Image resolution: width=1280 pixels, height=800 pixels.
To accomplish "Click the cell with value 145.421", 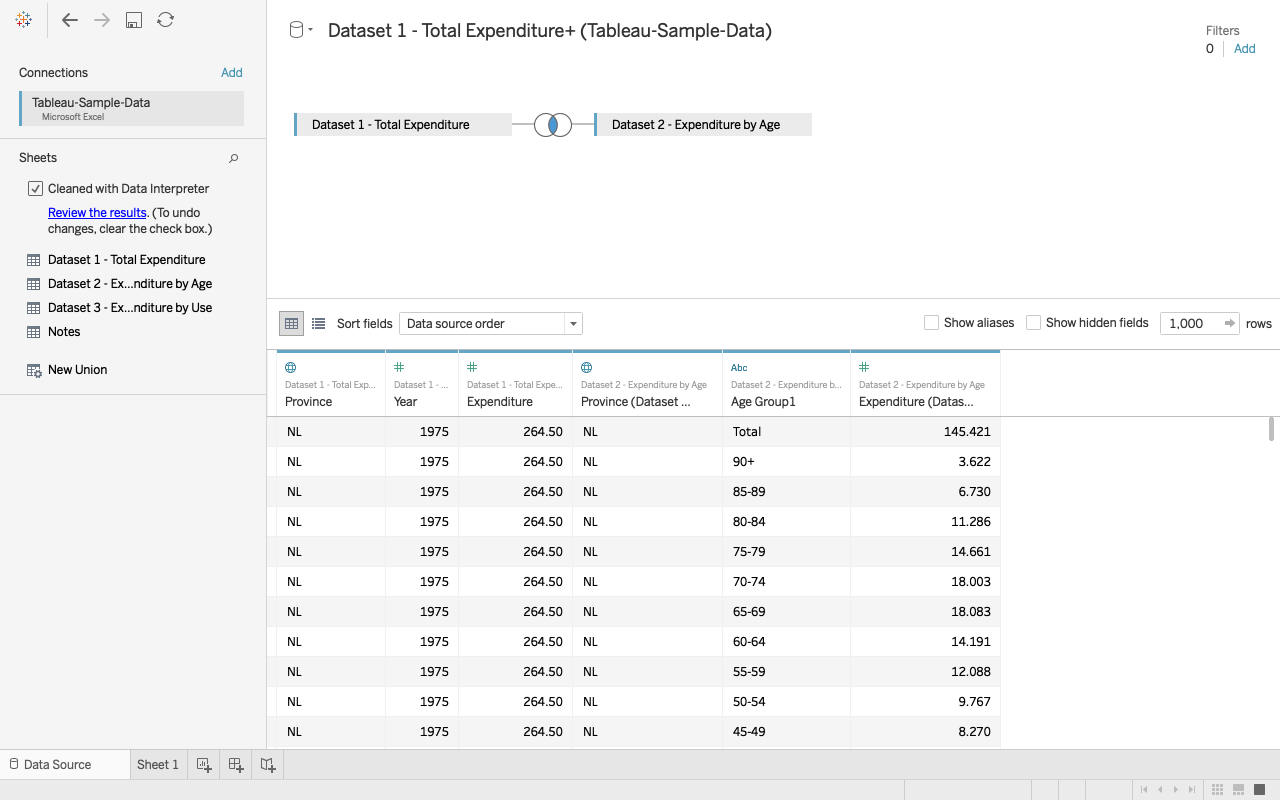I will click(925, 432).
